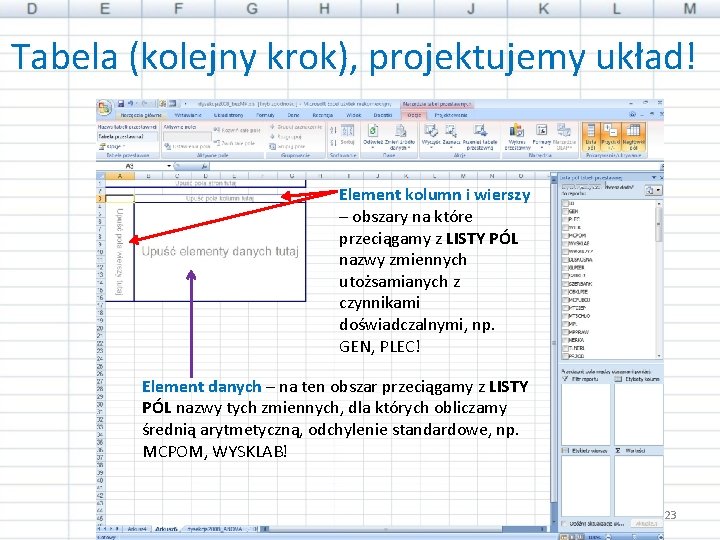Click the Etykiety kolumn drop area
Image resolution: width=720 pixels, height=540 pixels.
tap(639, 414)
